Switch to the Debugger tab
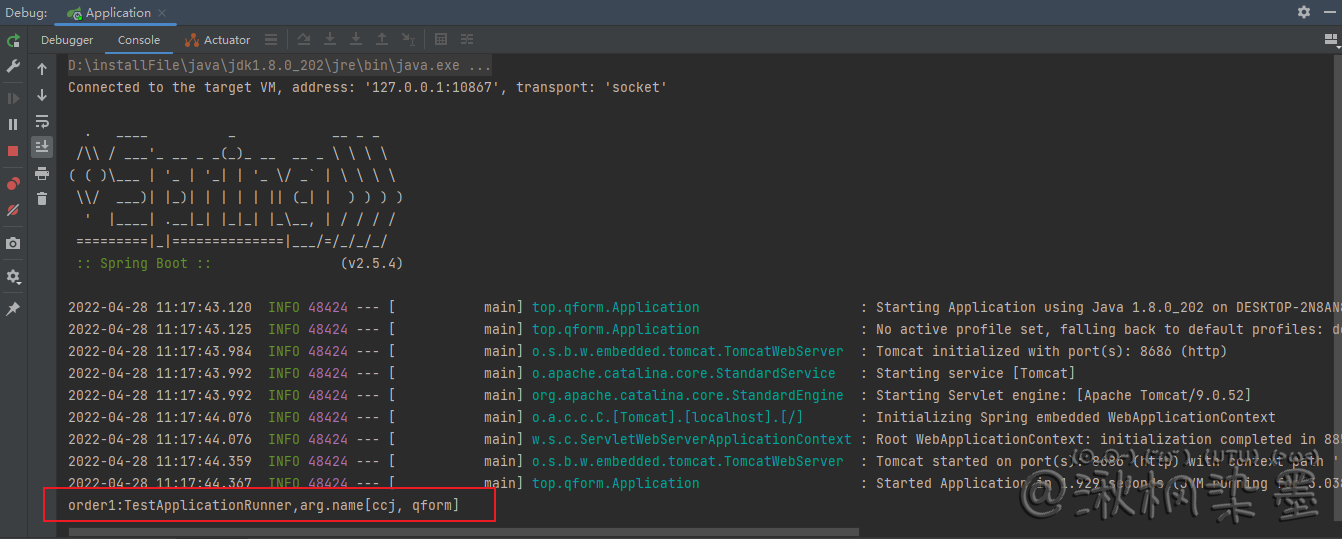This screenshot has width=1342, height=539. [x=67, y=40]
